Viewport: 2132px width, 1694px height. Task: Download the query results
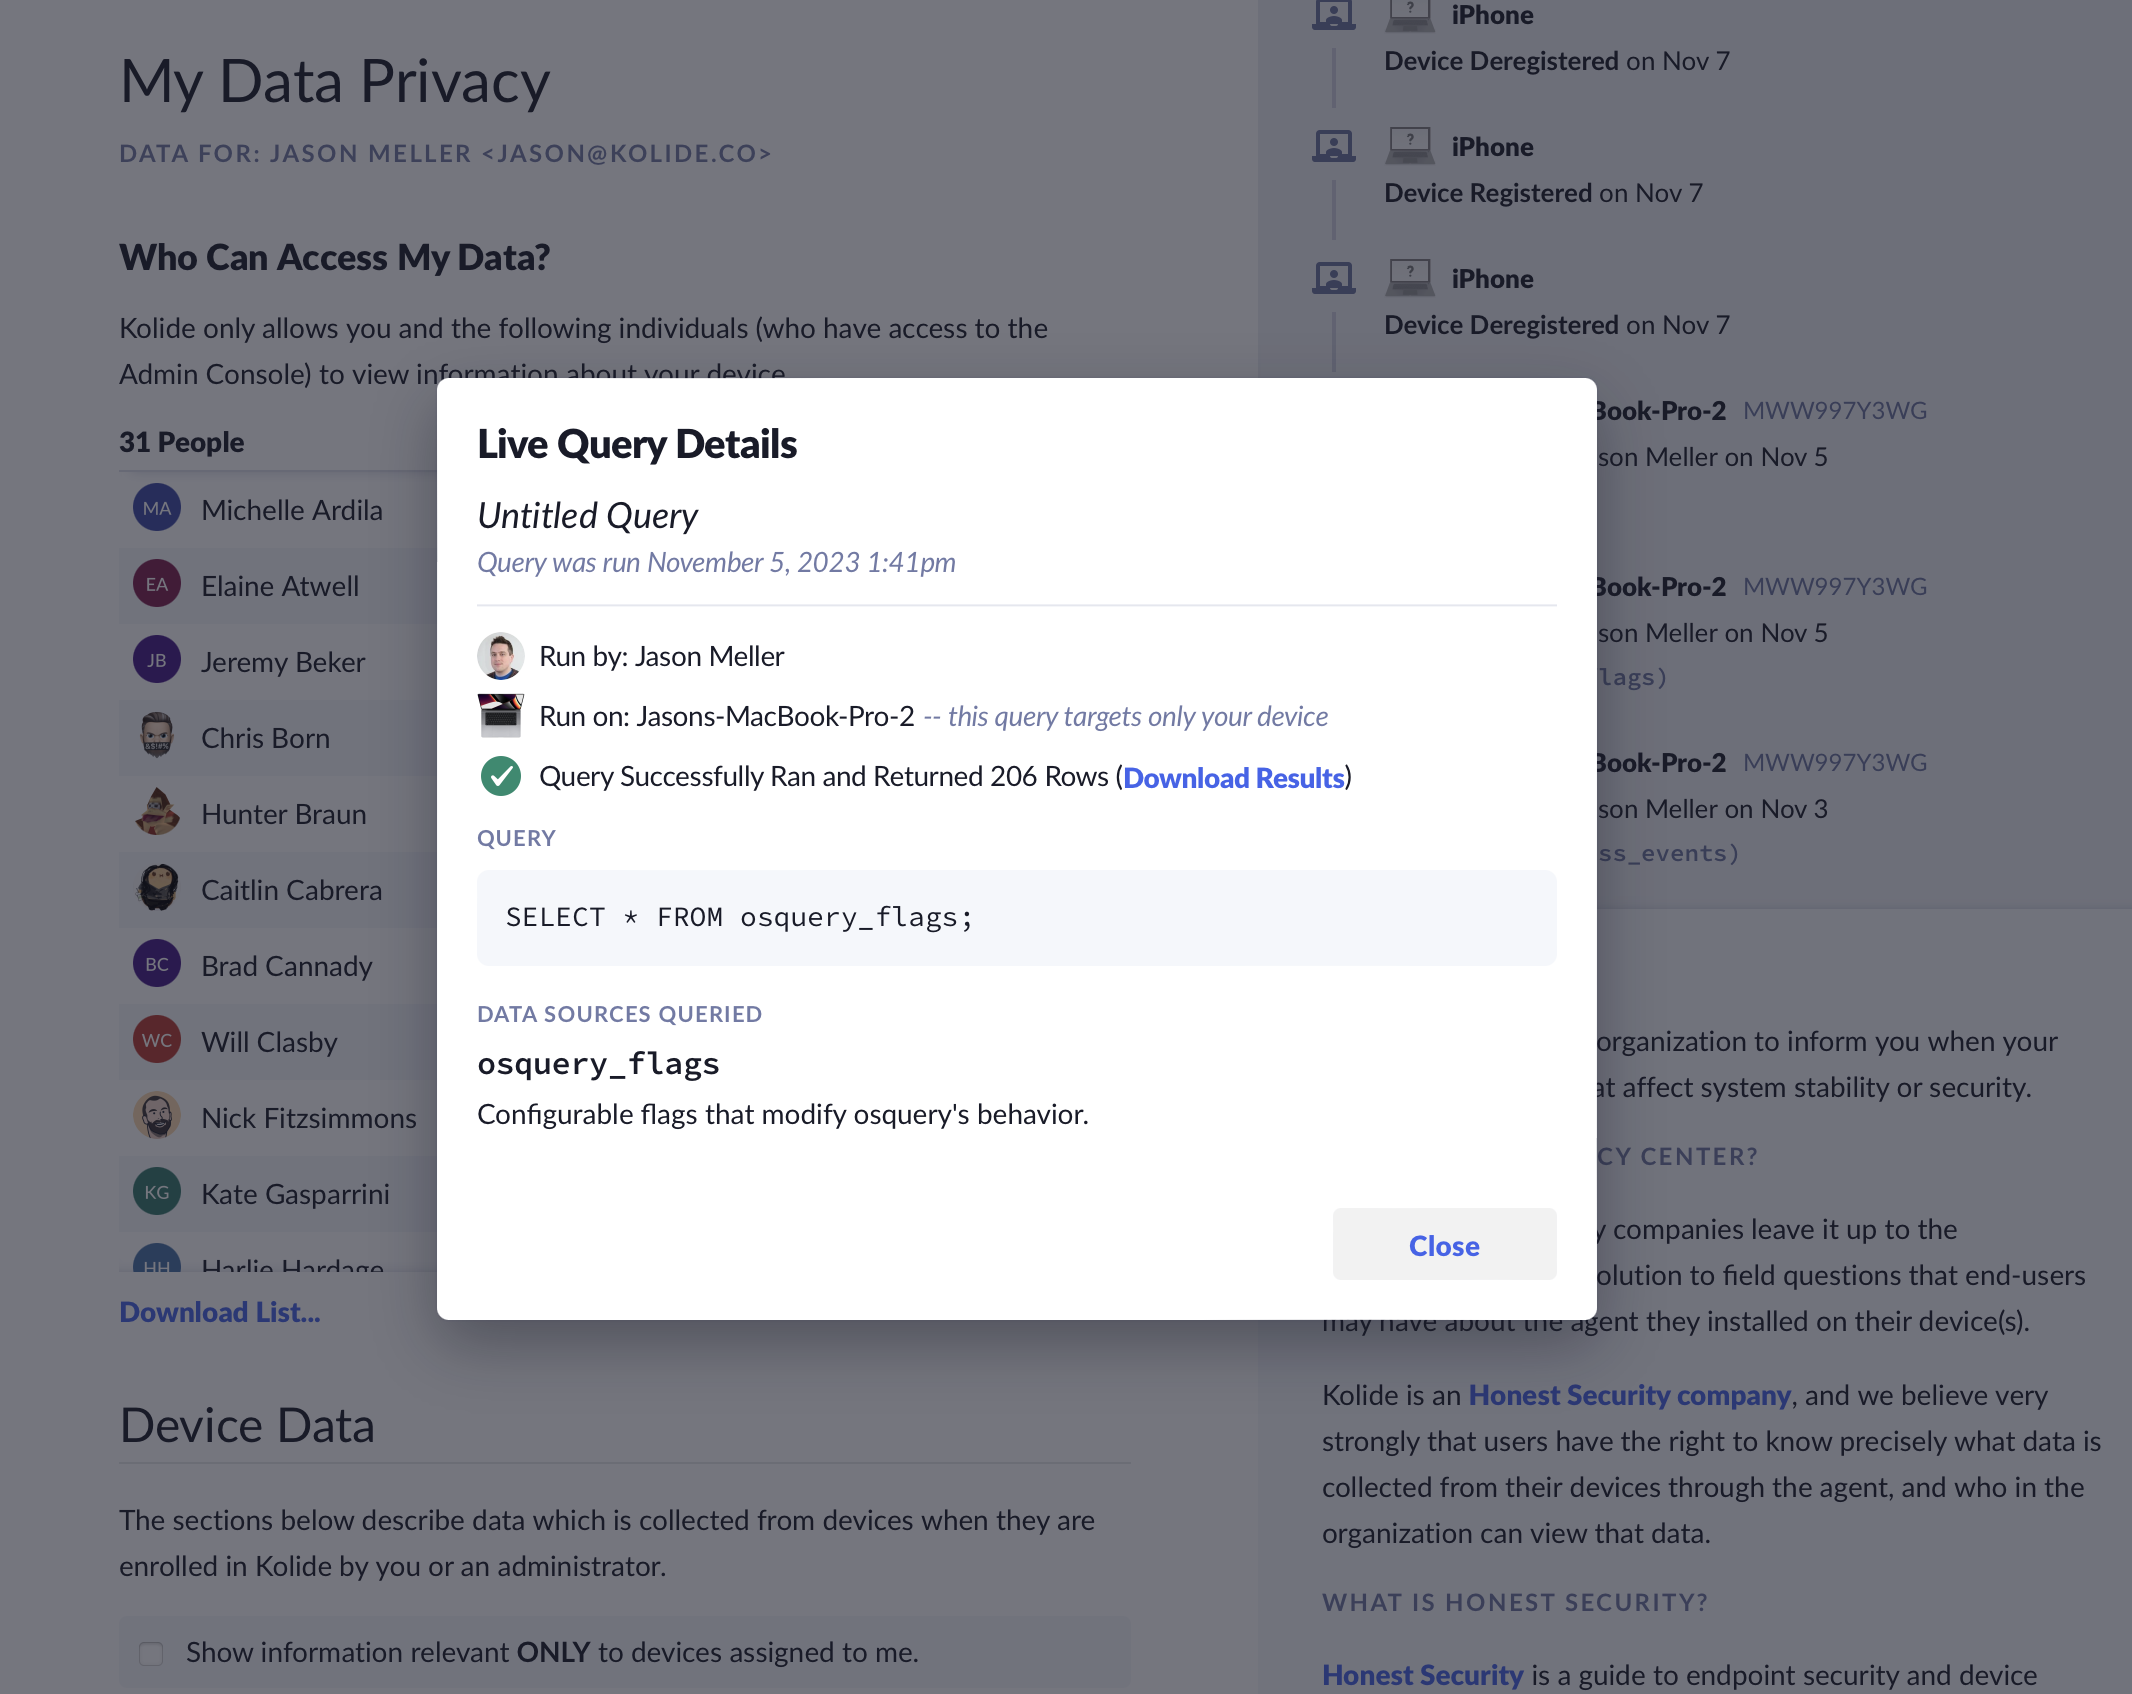[1233, 778]
